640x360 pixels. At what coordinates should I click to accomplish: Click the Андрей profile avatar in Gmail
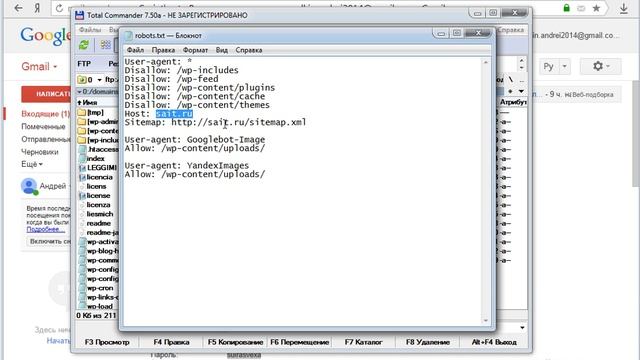[x=29, y=186]
